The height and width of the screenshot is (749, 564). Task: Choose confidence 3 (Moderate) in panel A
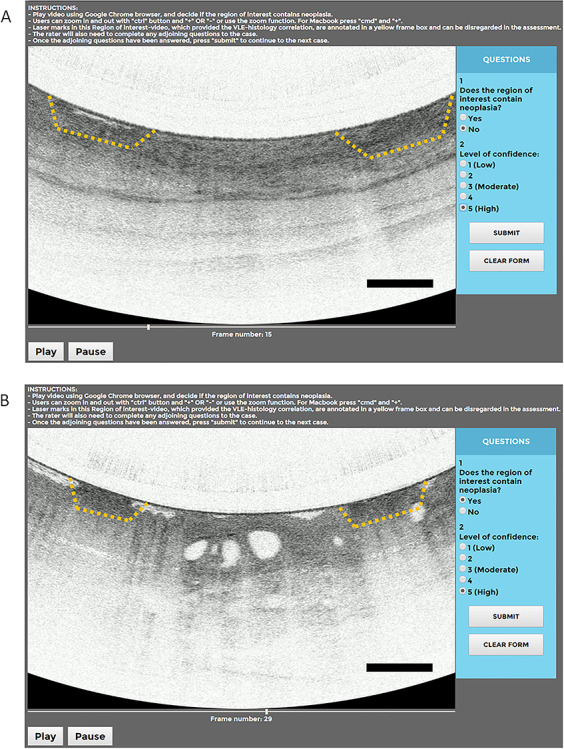(463, 186)
